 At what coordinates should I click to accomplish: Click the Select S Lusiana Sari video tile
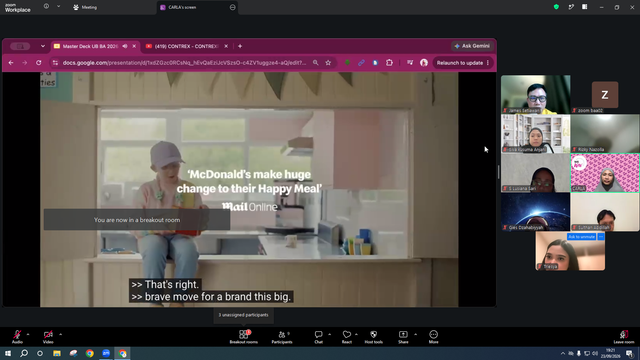536,173
